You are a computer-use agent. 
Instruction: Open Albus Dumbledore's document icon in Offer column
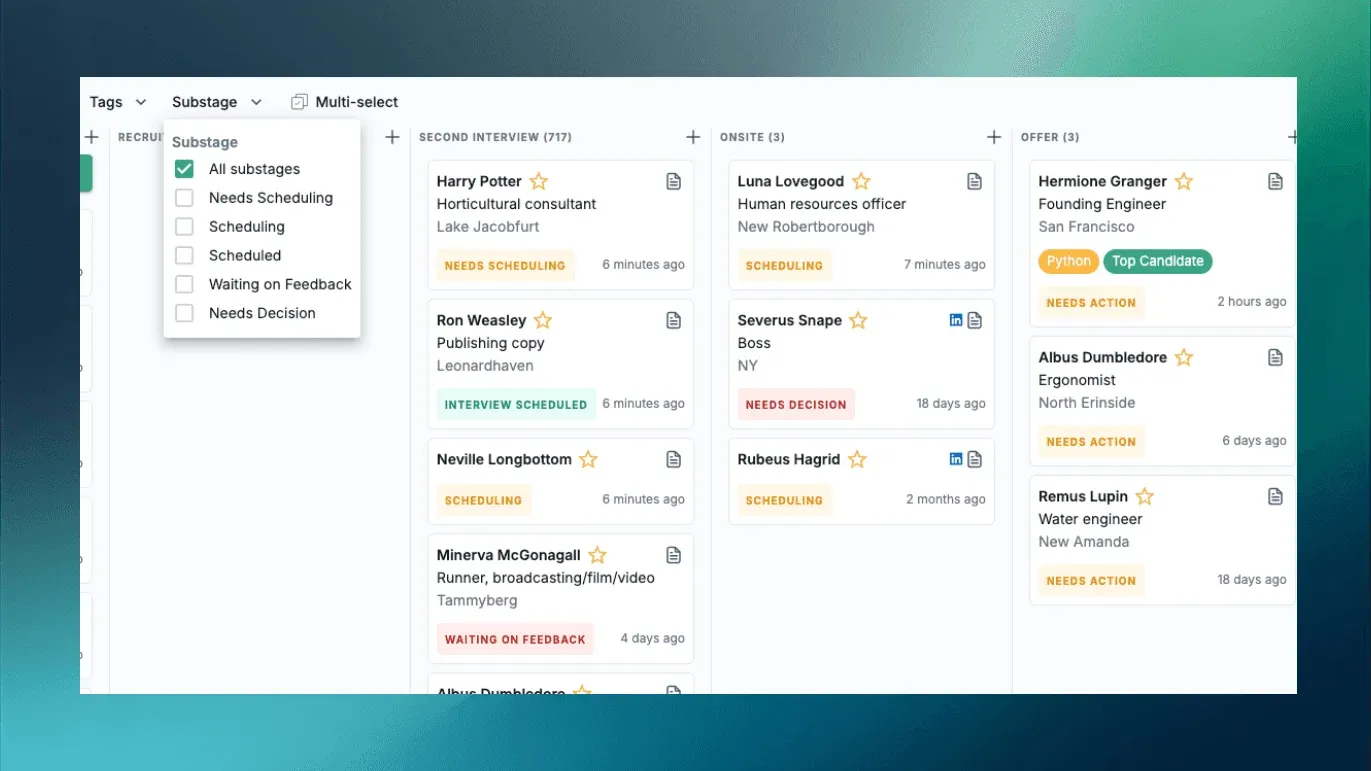(x=1276, y=357)
